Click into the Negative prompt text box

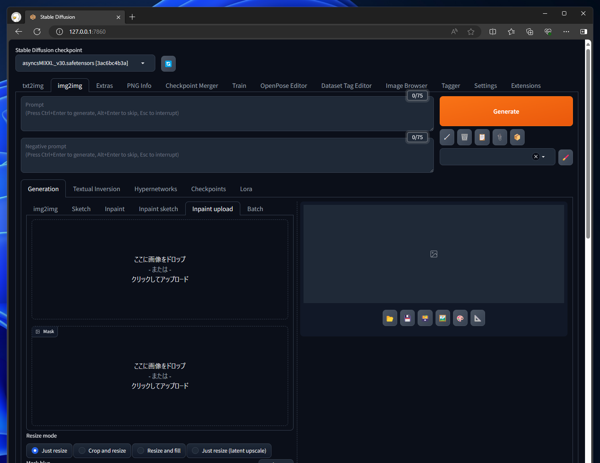[227, 155]
